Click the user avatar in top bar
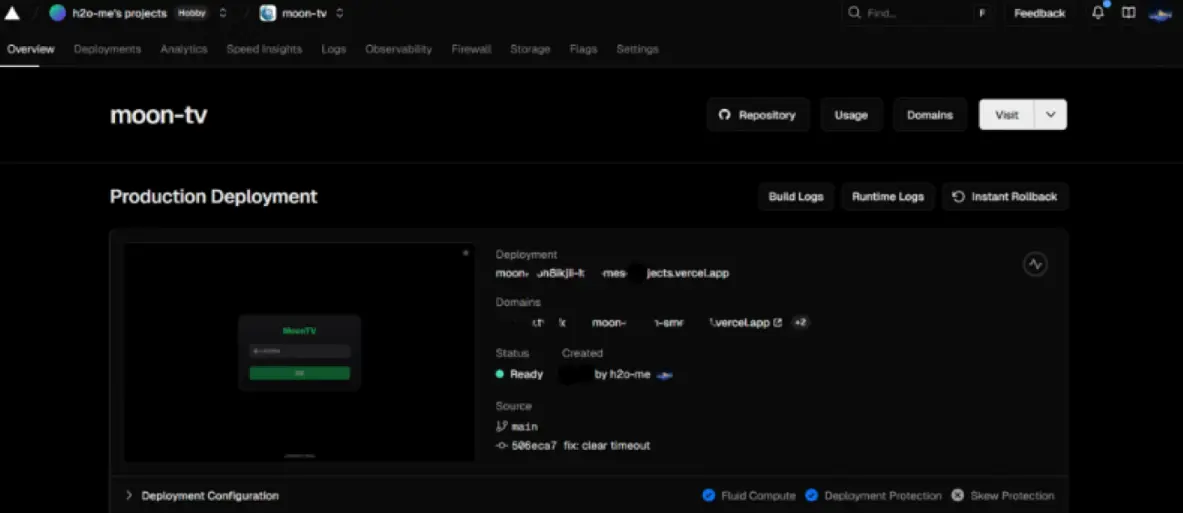Image resolution: width=1183 pixels, height=513 pixels. coord(1159,14)
